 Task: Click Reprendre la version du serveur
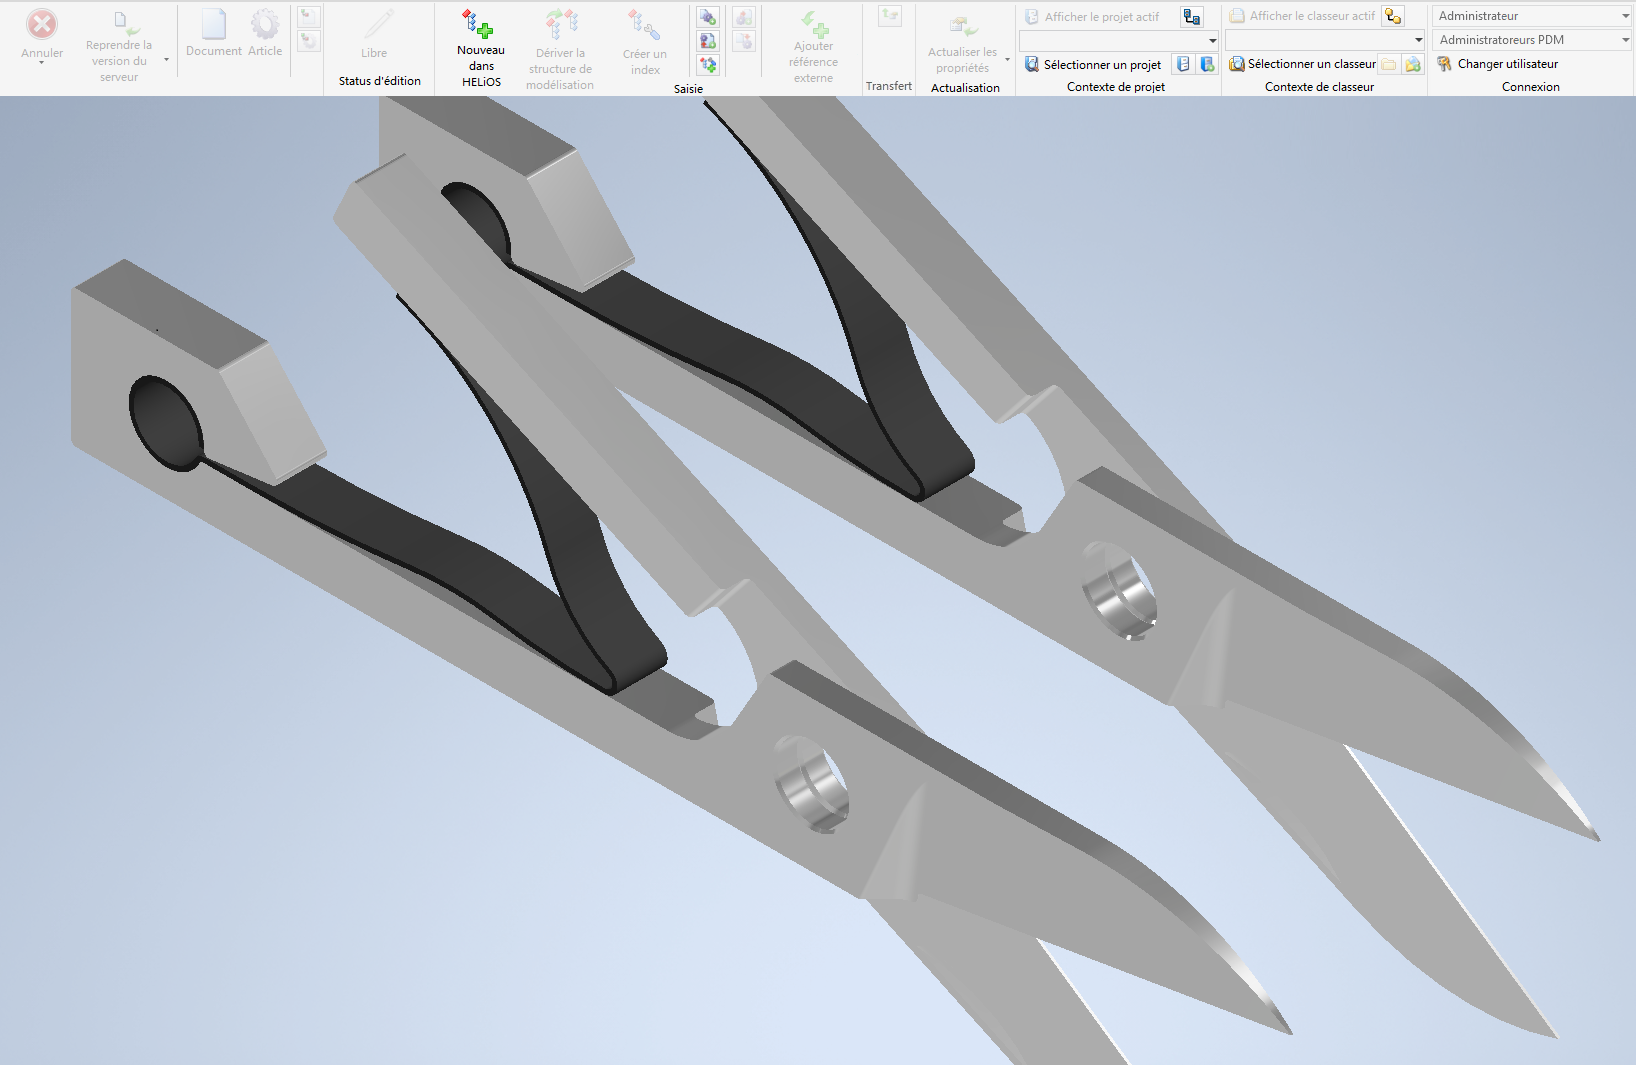click(119, 46)
